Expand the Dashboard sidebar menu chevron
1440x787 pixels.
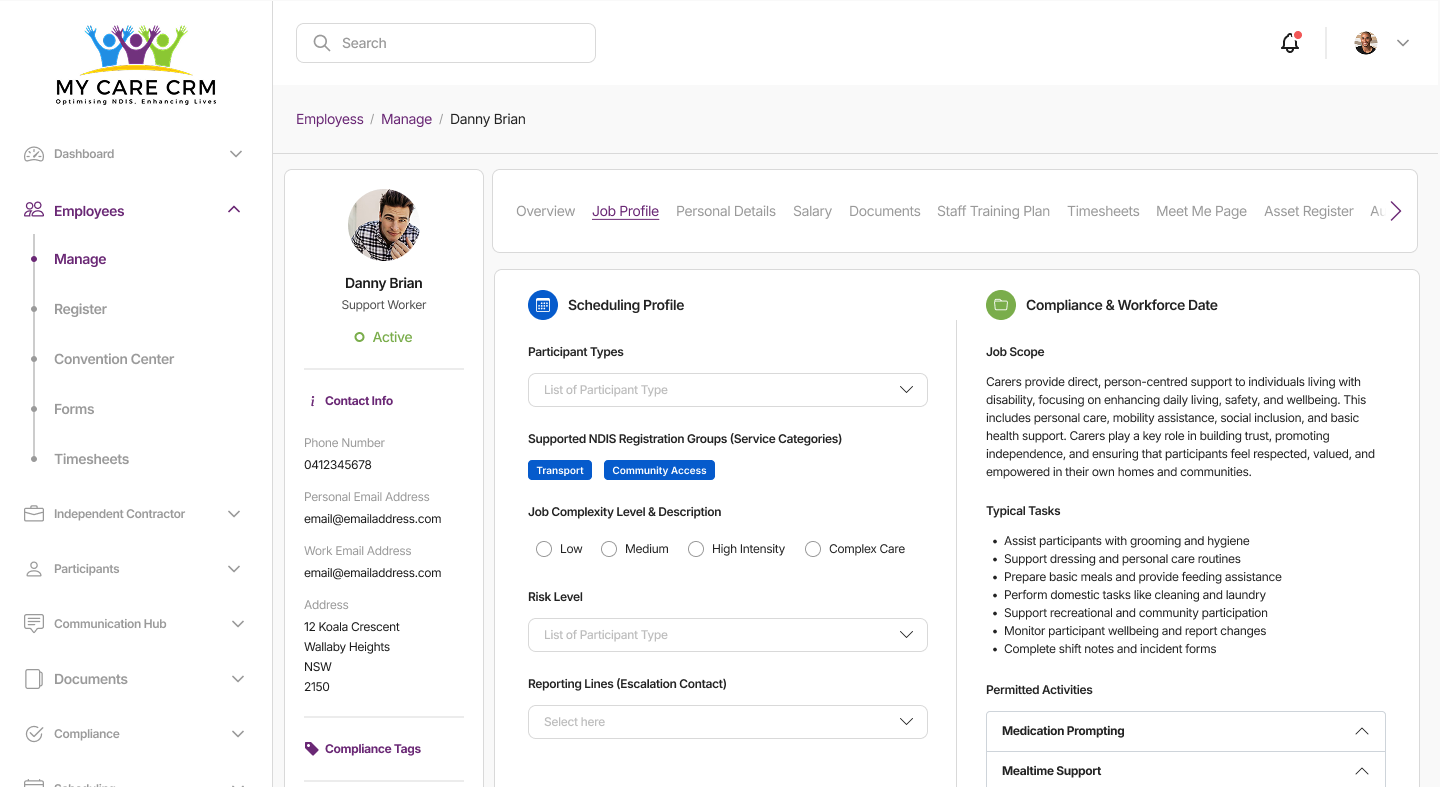(x=236, y=154)
